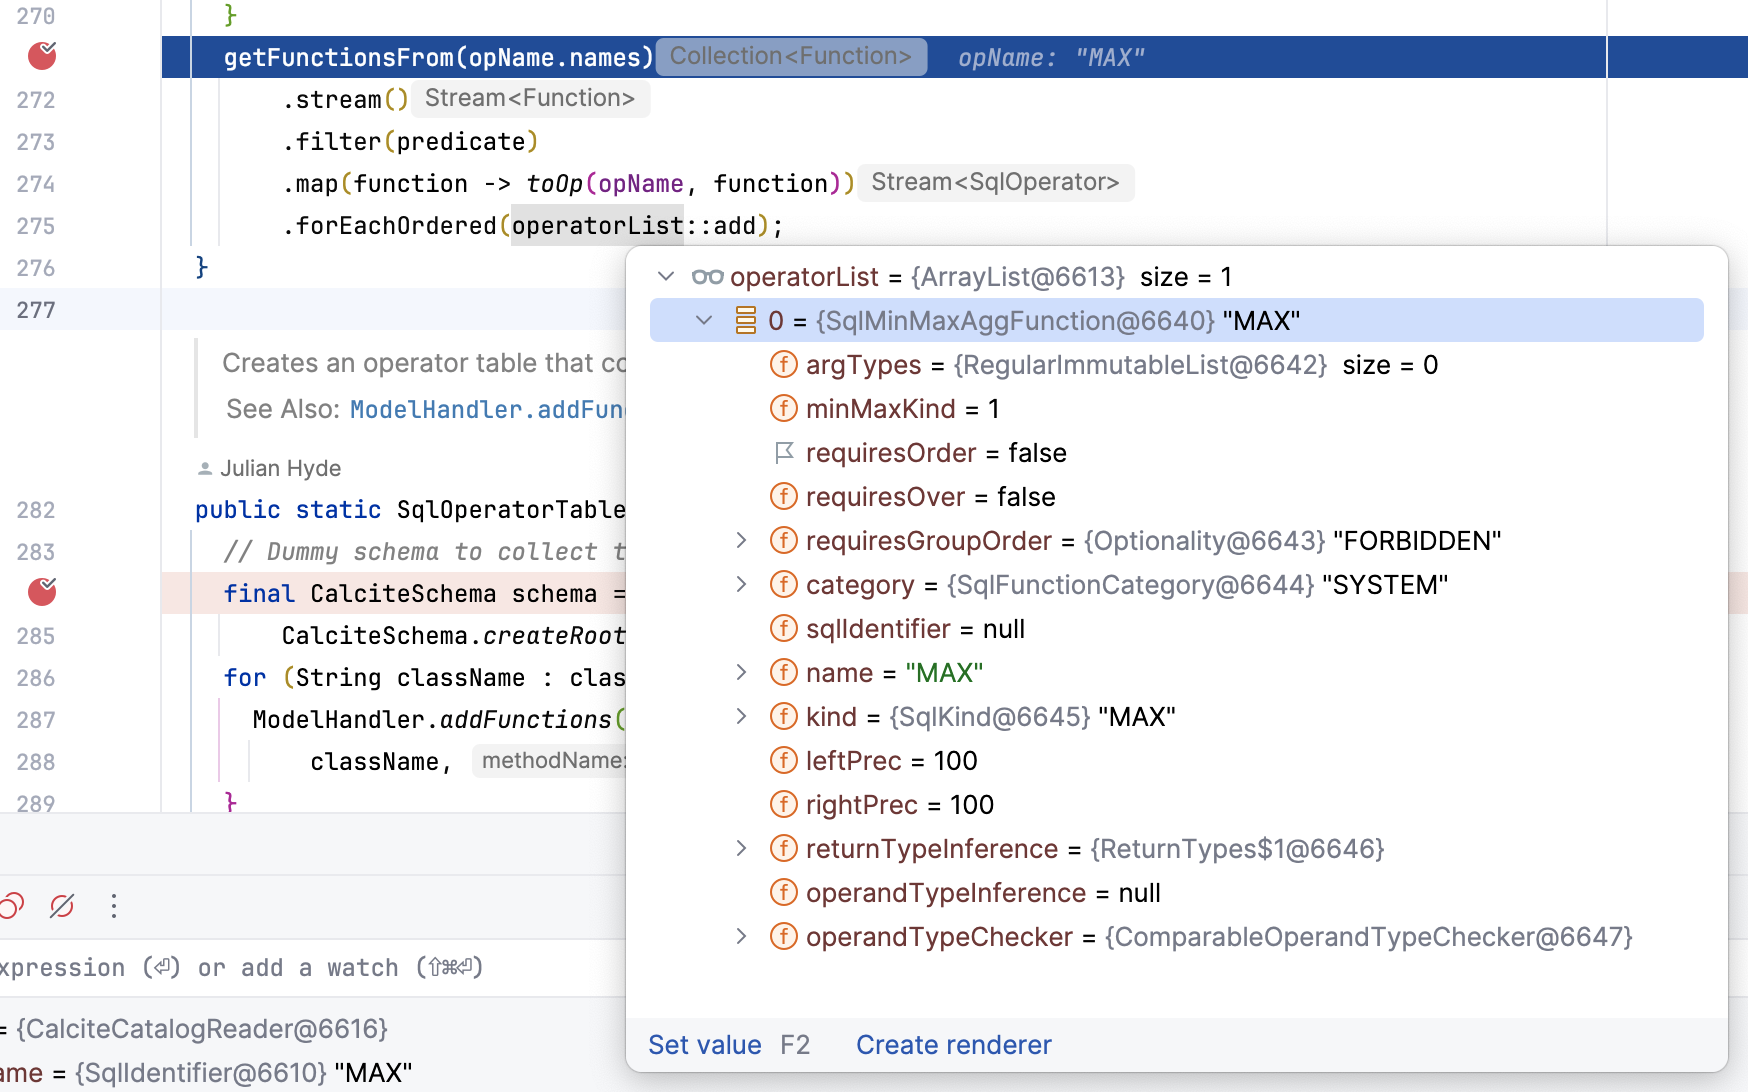Click the watches glasses icon beside operatorList
Viewport: 1748px width, 1092px height.
[706, 277]
